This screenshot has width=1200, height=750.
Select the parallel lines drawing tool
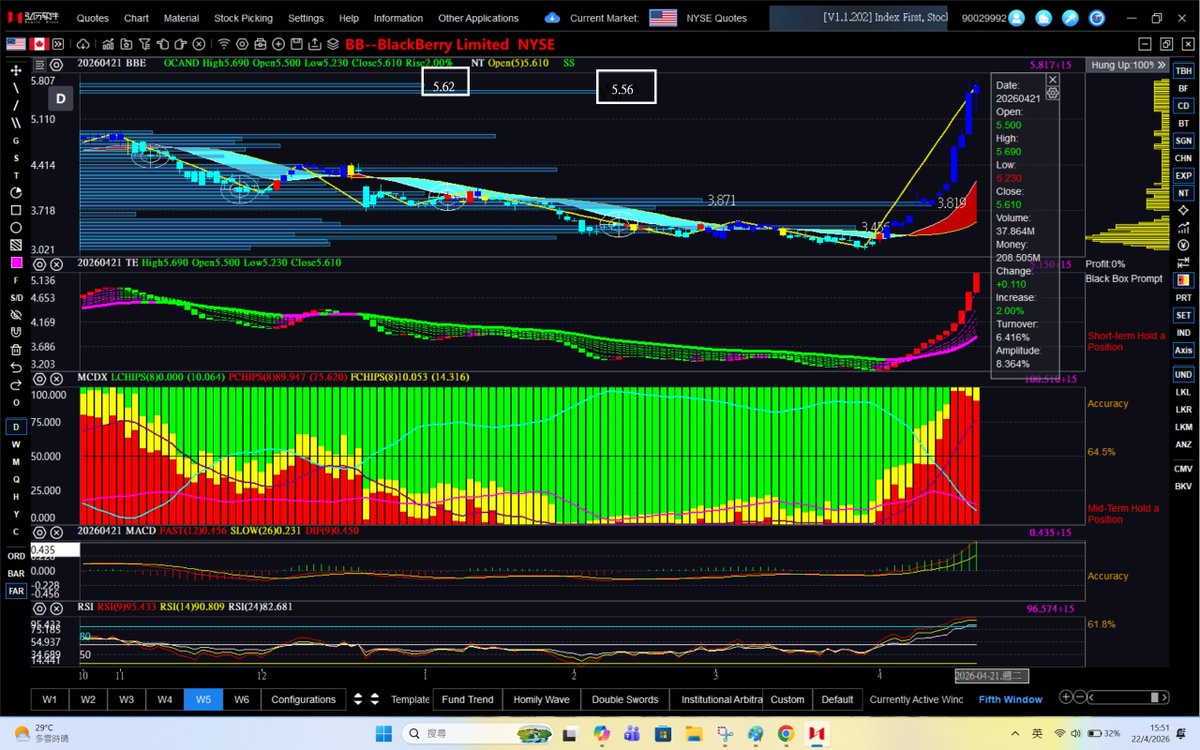tap(16, 122)
